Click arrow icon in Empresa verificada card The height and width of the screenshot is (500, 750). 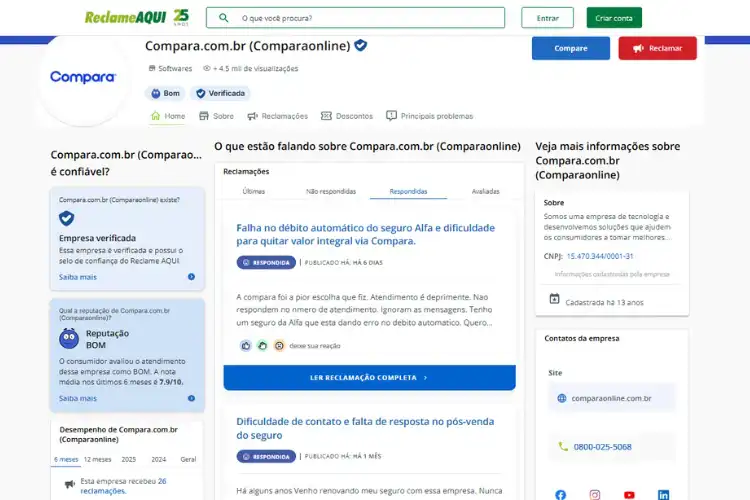click(x=191, y=277)
